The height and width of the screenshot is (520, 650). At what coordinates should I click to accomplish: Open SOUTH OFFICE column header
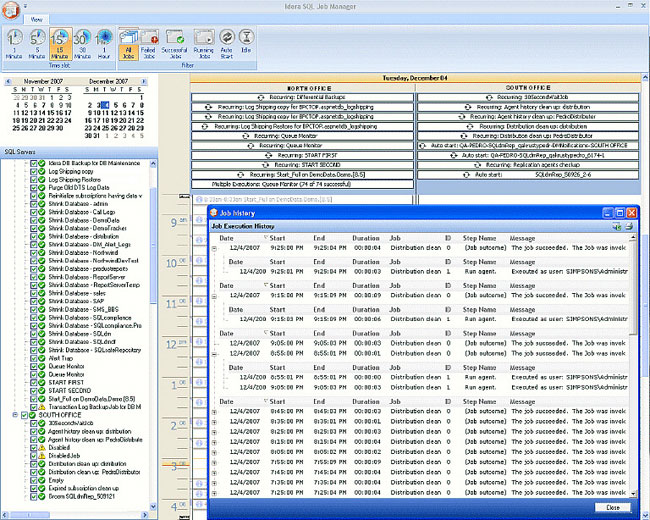pyautogui.click(x=529, y=88)
